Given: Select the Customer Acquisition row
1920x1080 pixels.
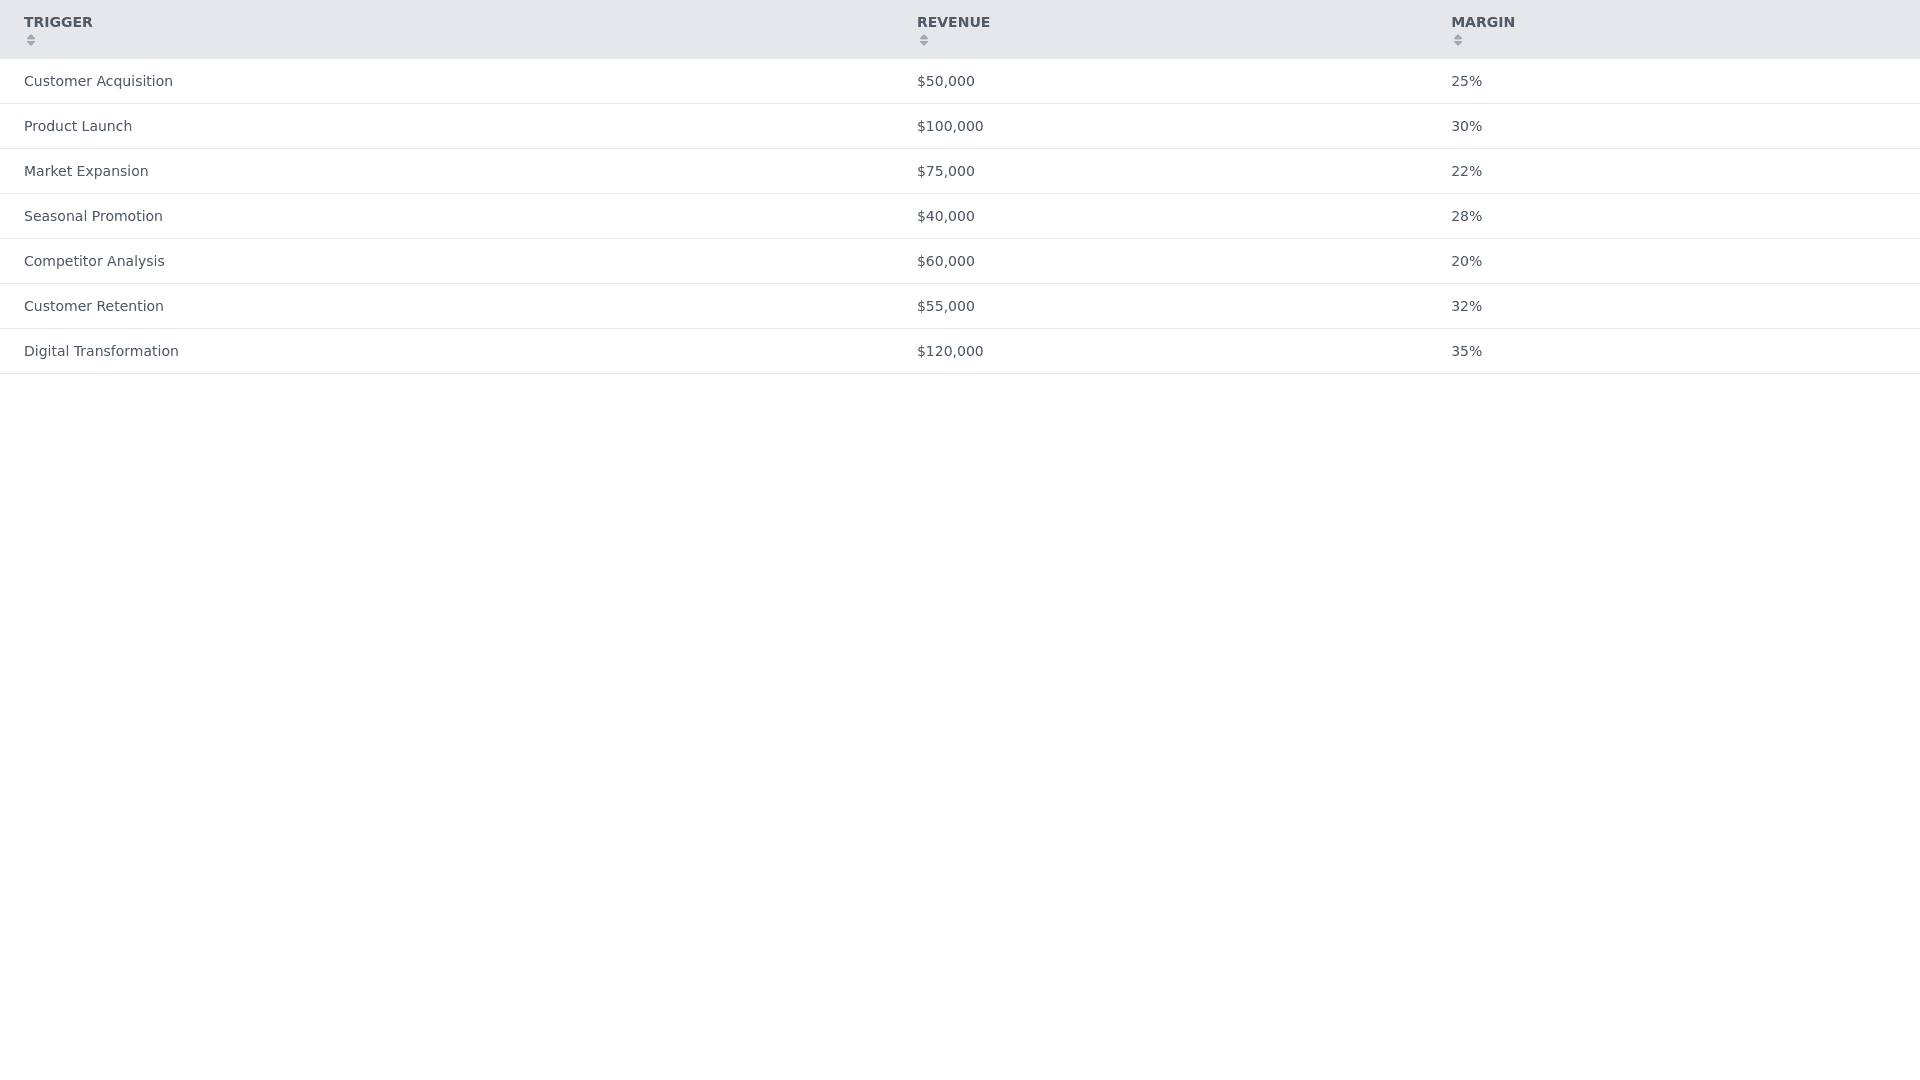Looking at the screenshot, I should click(98, 81).
